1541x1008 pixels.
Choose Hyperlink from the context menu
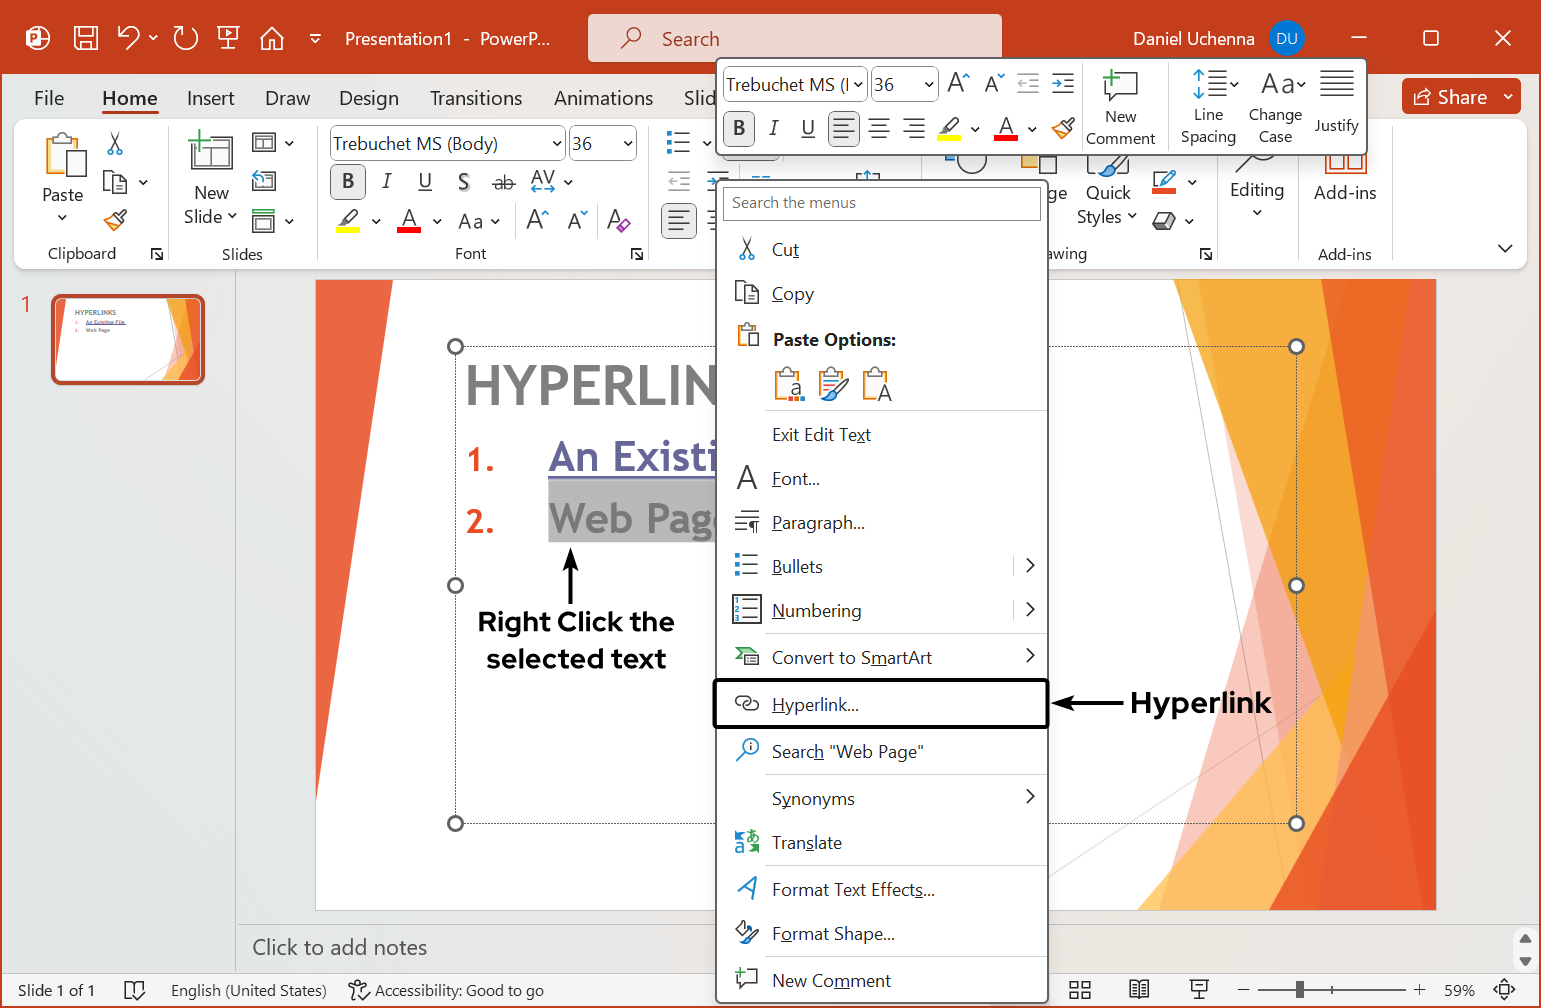pyautogui.click(x=816, y=704)
